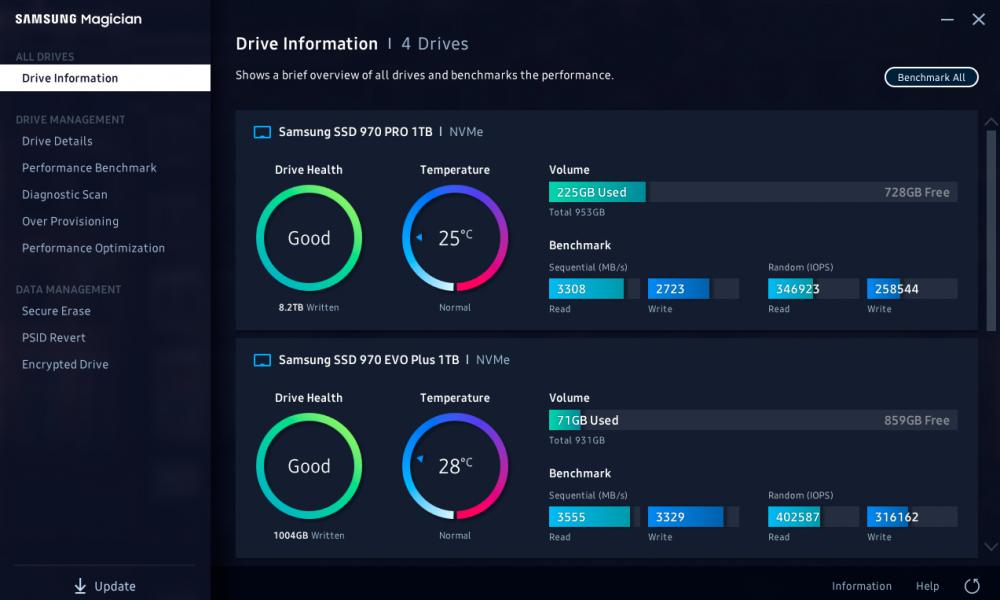
Task: Click the 316162 random write bar
Action: [x=912, y=517]
